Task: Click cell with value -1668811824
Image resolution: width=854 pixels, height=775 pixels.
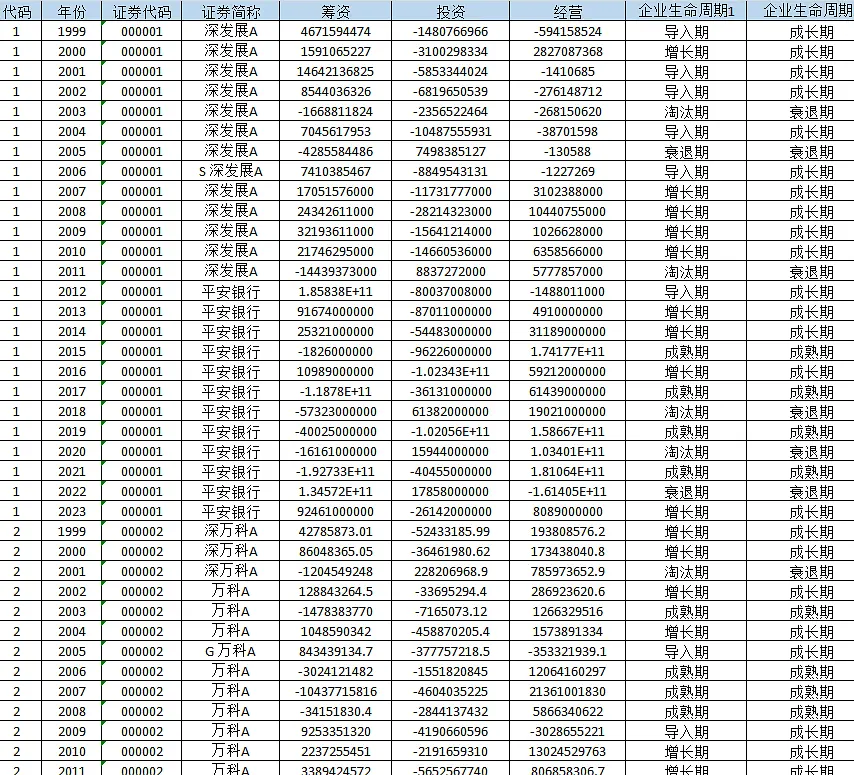Action: pyautogui.click(x=336, y=112)
